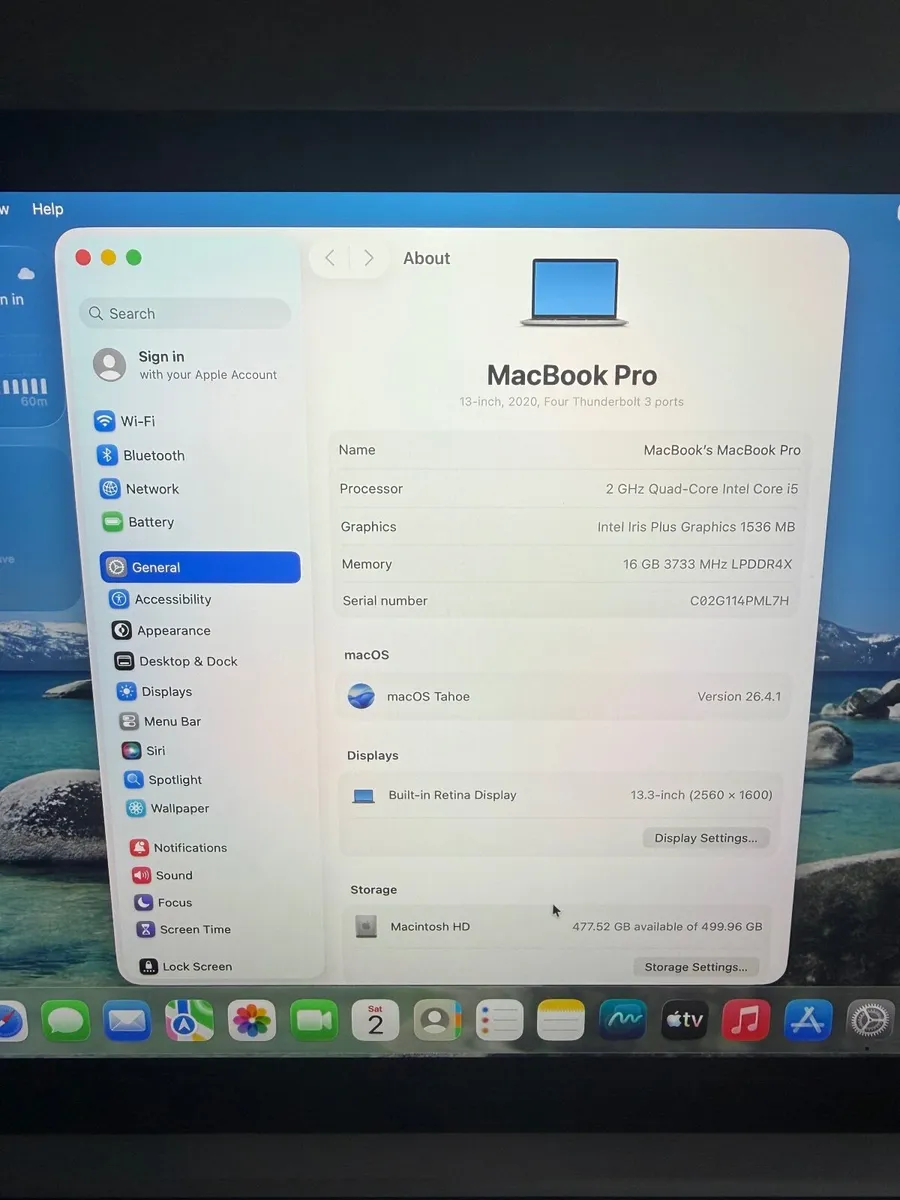Open Calendar from the Dock
Viewport: 900px width, 1200px height.
tap(375, 1021)
